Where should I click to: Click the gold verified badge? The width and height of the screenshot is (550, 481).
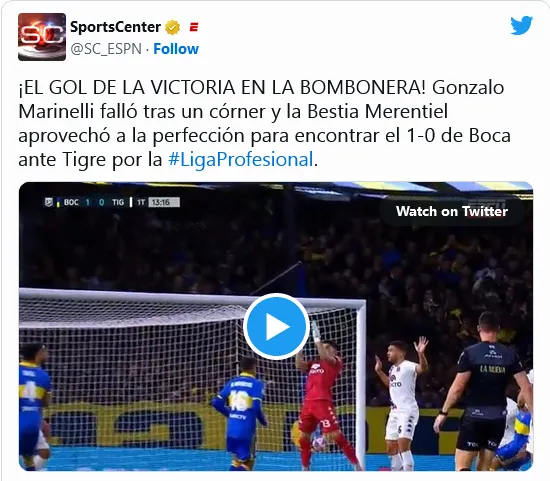point(172,27)
